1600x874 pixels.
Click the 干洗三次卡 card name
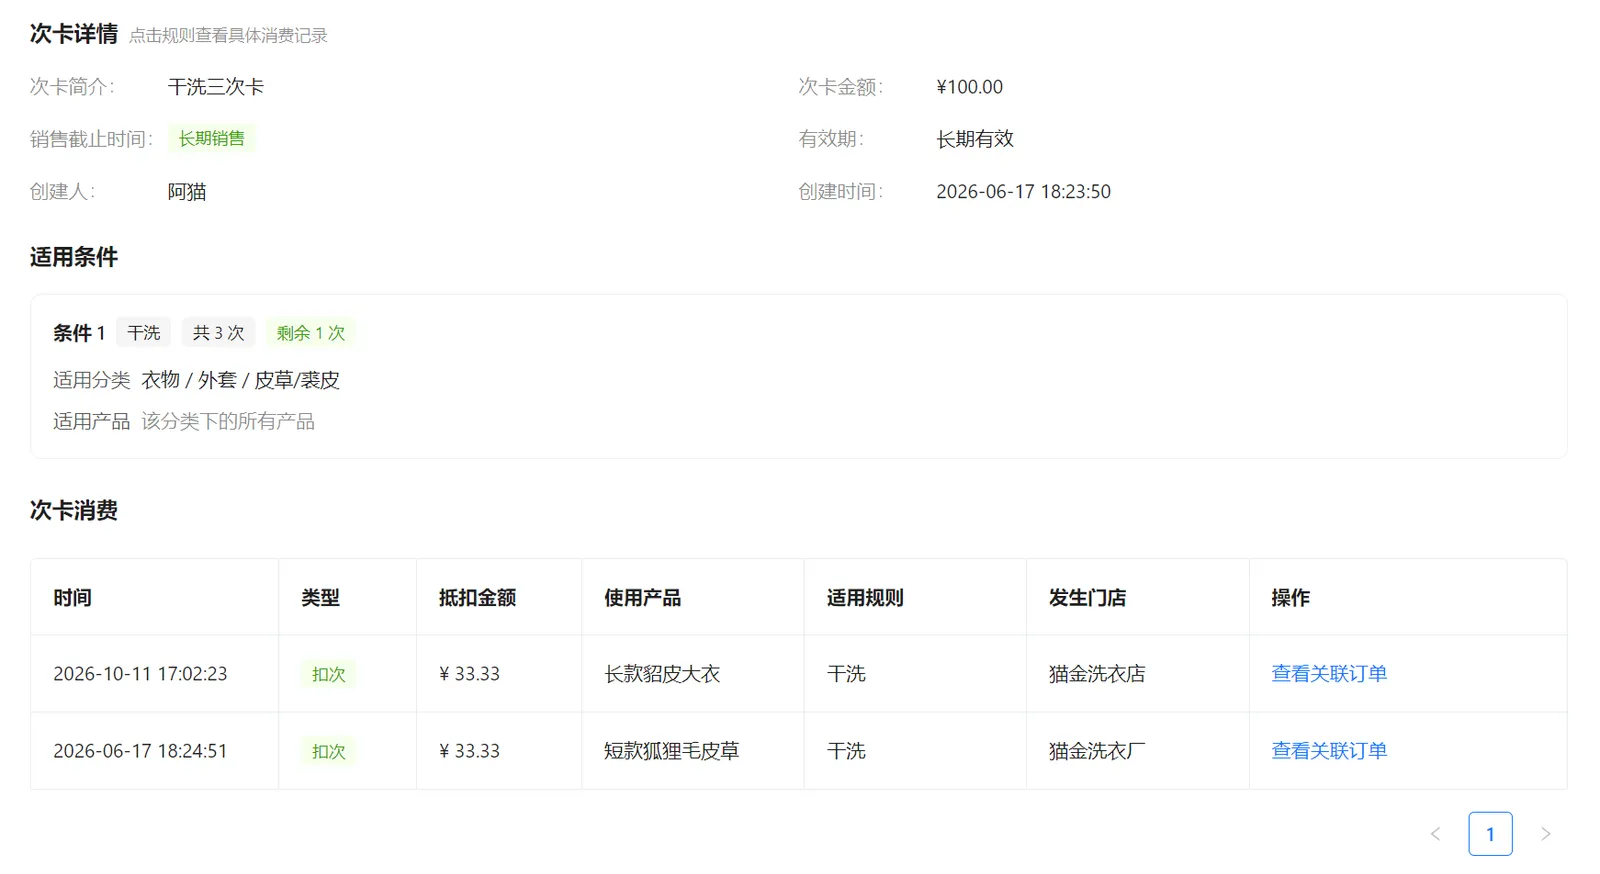[x=216, y=87]
